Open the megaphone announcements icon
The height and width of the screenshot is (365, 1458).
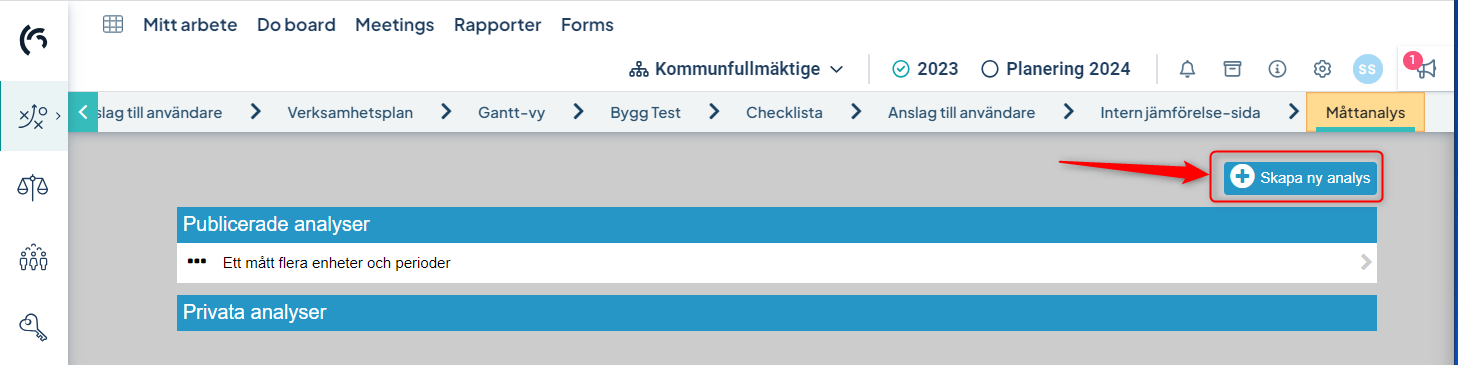1426,68
